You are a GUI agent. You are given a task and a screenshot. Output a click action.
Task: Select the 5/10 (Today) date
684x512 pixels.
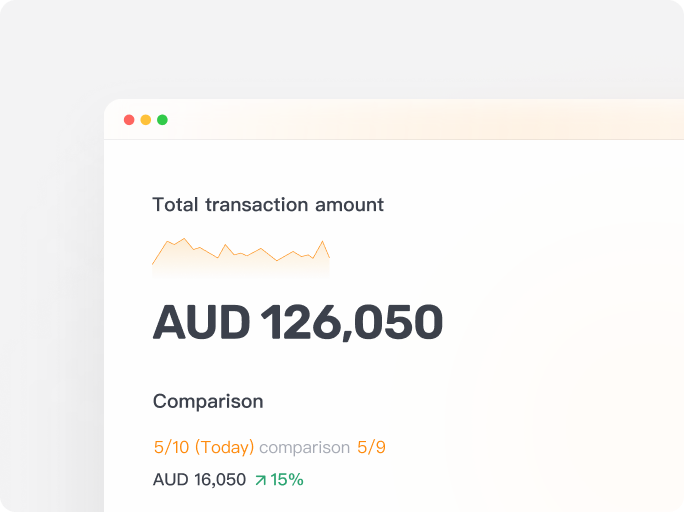coord(204,447)
